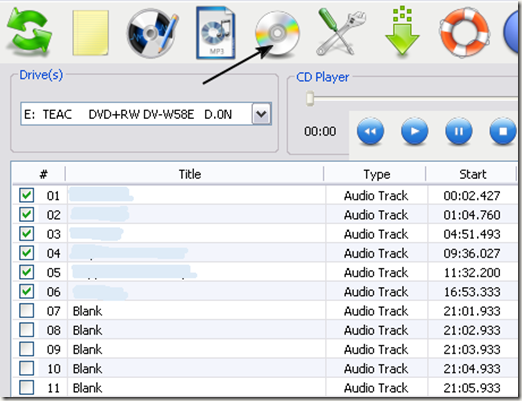The width and height of the screenshot is (522, 401).
Task: Select the Blank title of track 08
Action: coord(87,330)
